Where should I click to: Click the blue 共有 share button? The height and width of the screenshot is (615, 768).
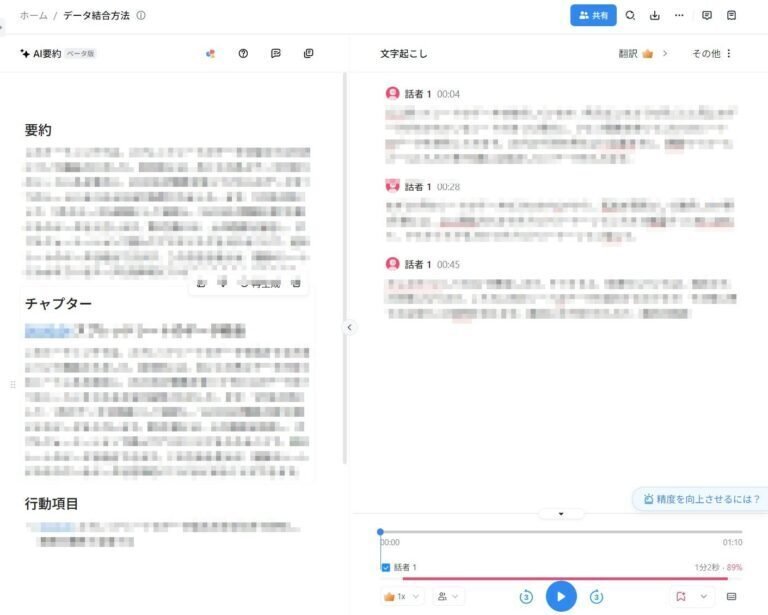pyautogui.click(x=593, y=16)
